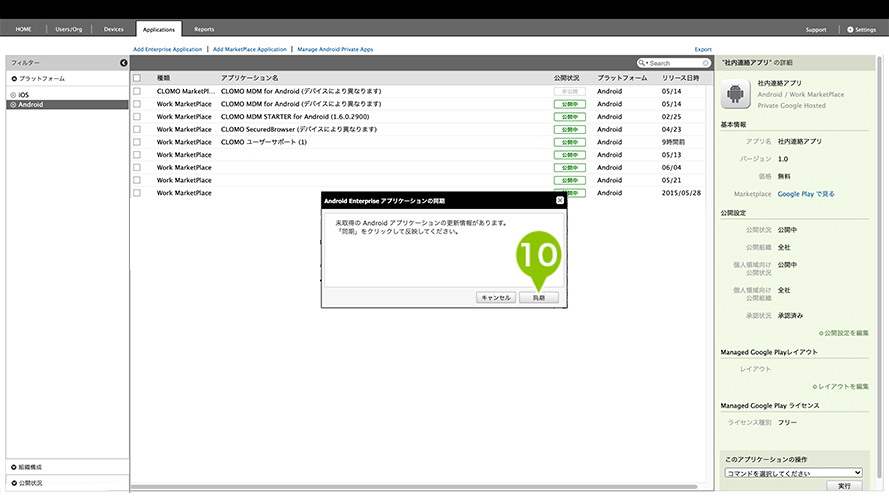Check the CLOMO MarketPl... row checkbox

pos(137,91)
